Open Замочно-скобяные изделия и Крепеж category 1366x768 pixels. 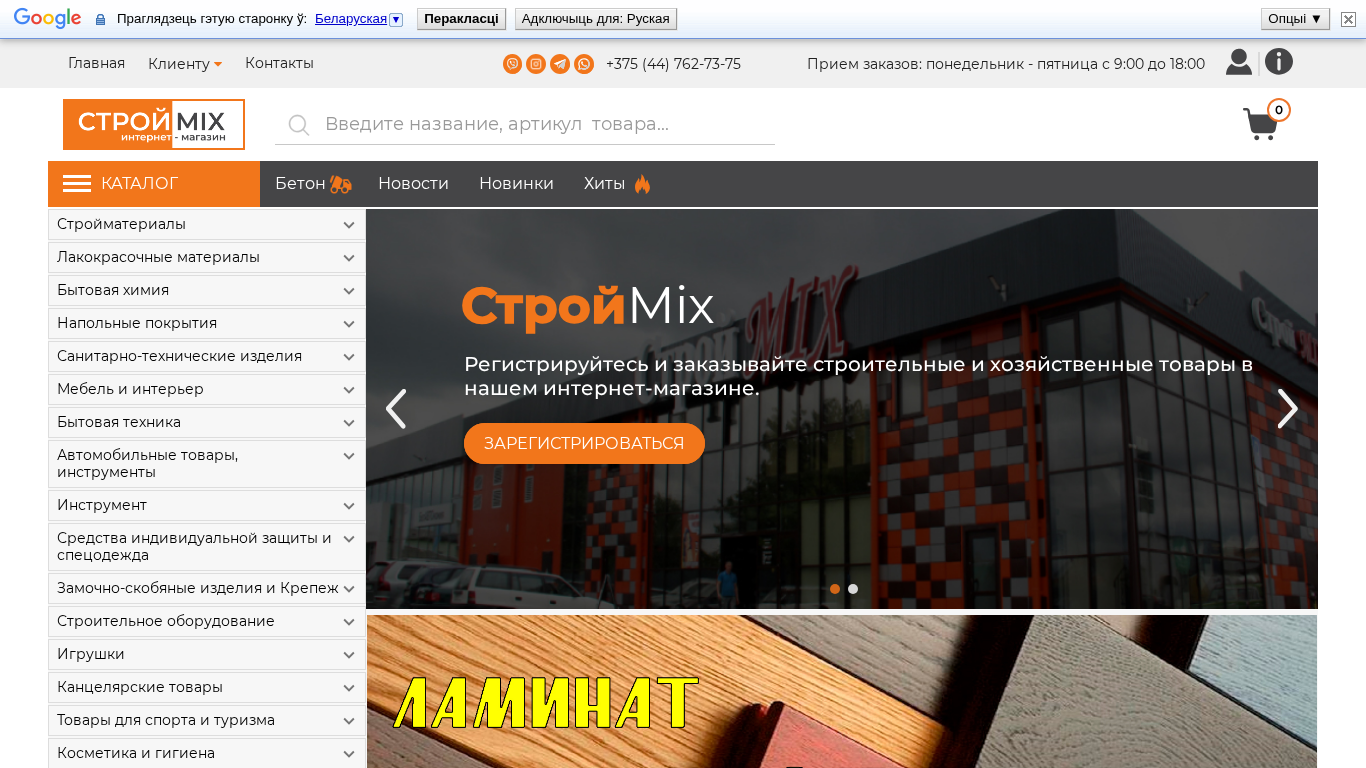[x=207, y=588]
